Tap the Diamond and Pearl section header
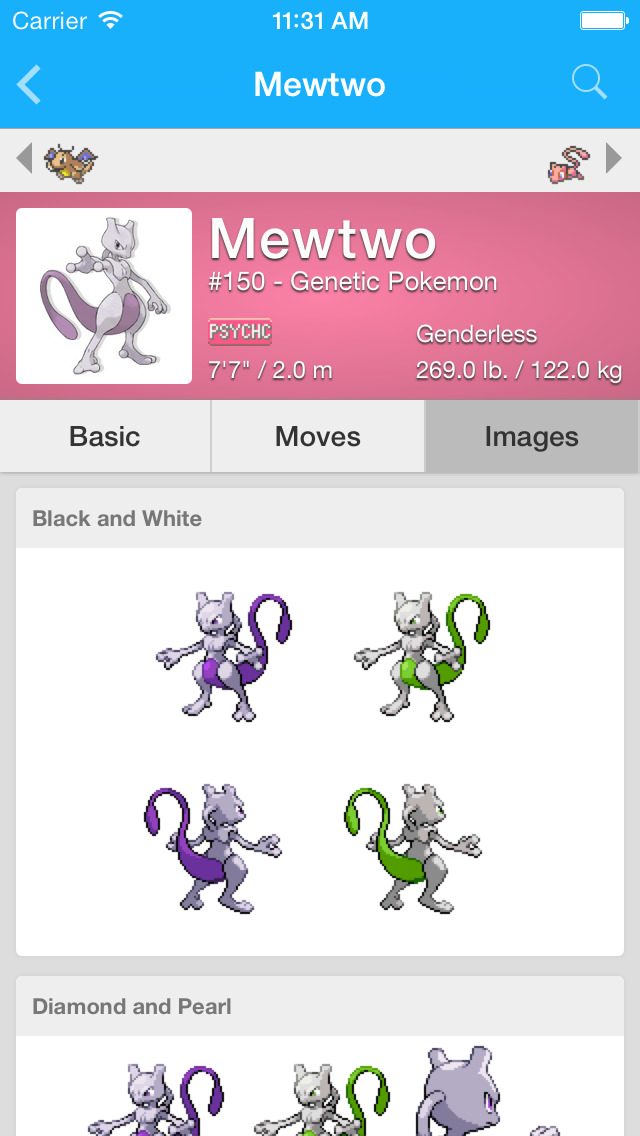The image size is (640, 1136). 320,1006
